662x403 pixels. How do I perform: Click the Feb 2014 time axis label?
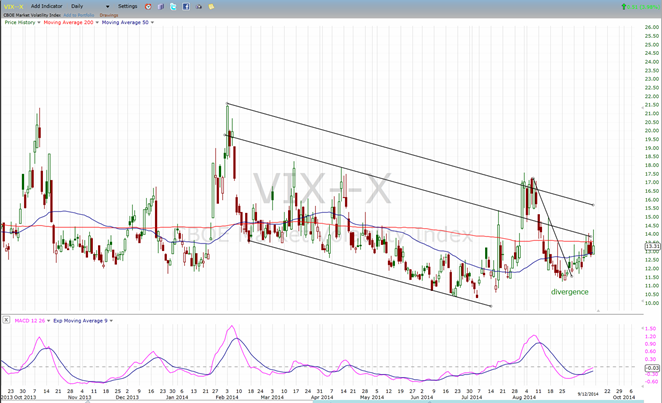[x=227, y=397]
